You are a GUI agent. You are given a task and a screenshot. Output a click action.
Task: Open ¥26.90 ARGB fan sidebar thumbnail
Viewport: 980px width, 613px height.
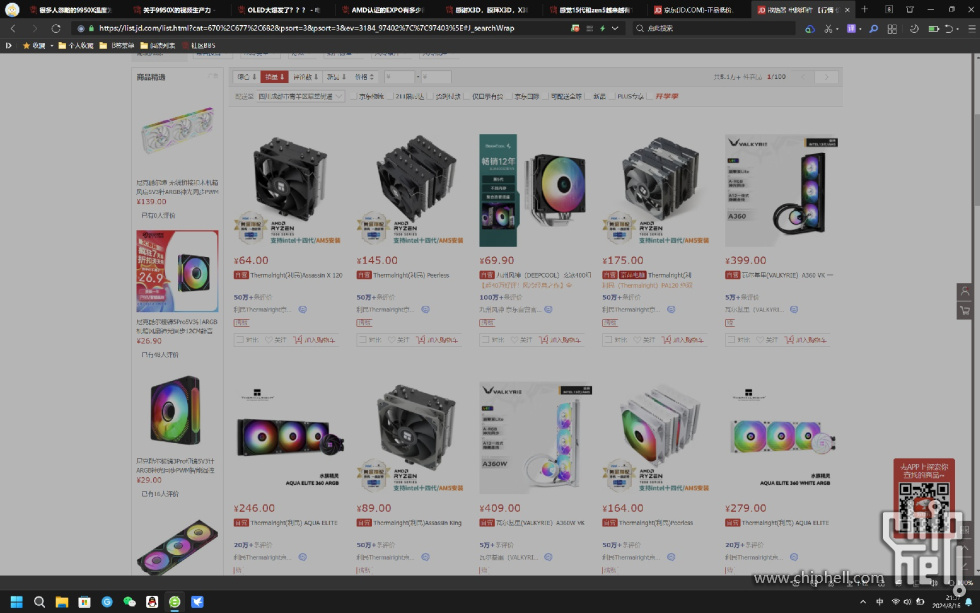tap(178, 271)
